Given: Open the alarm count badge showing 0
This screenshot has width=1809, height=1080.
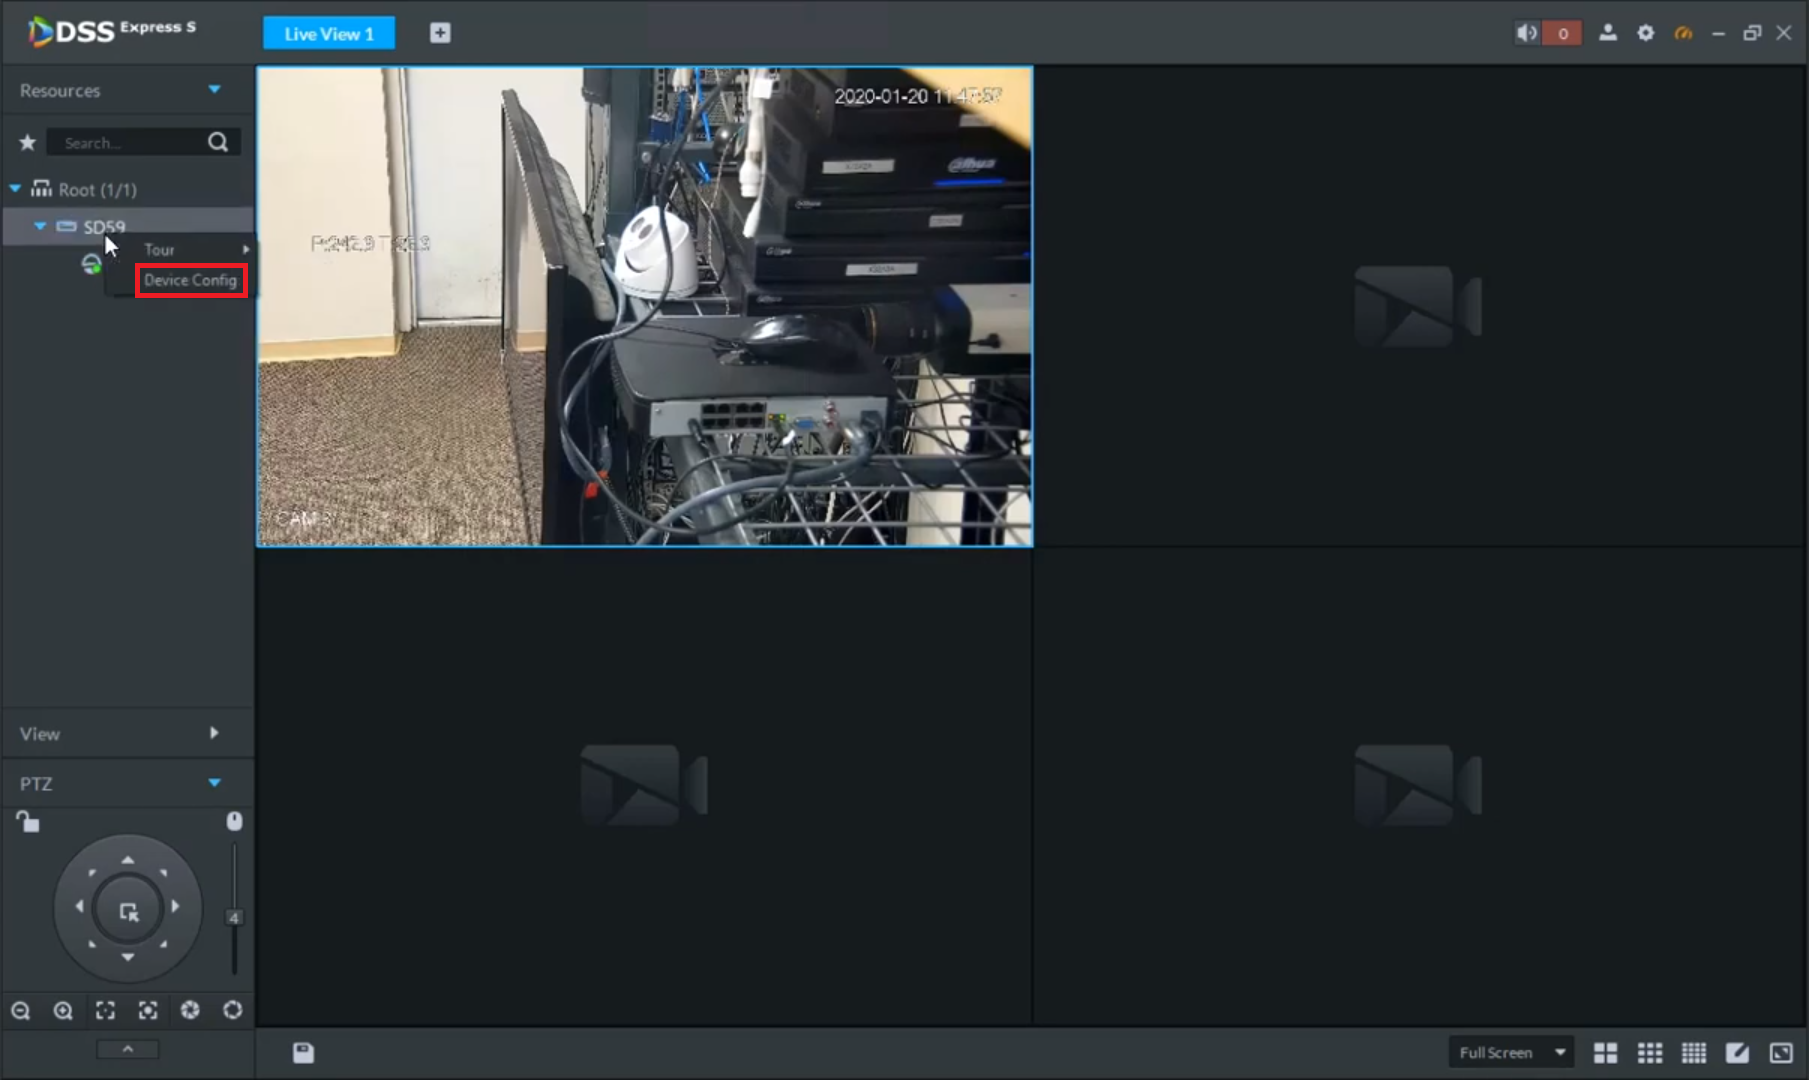Looking at the screenshot, I should 1562,33.
